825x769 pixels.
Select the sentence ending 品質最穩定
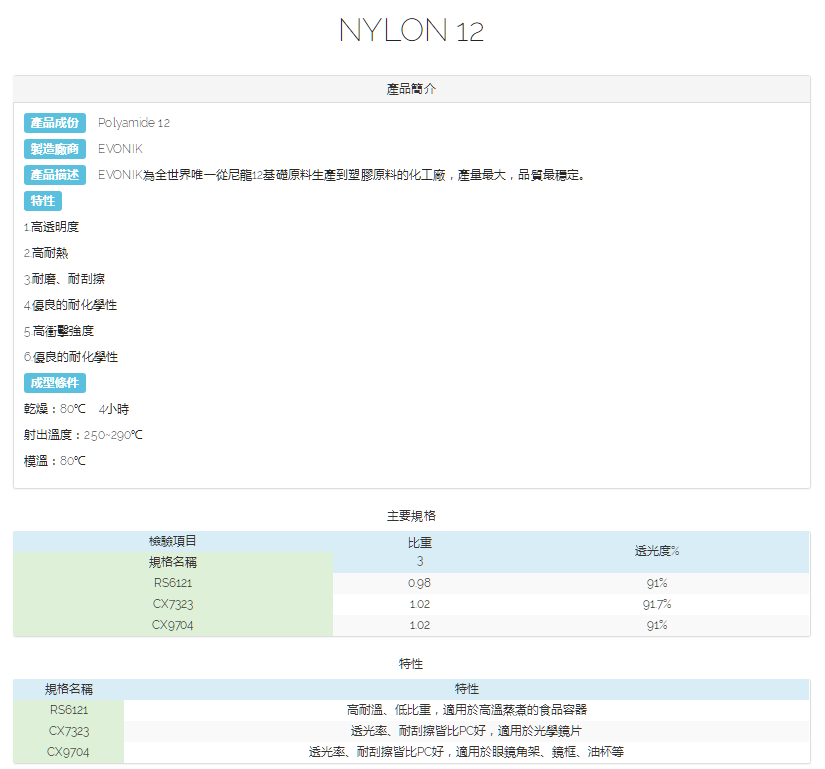[341, 175]
